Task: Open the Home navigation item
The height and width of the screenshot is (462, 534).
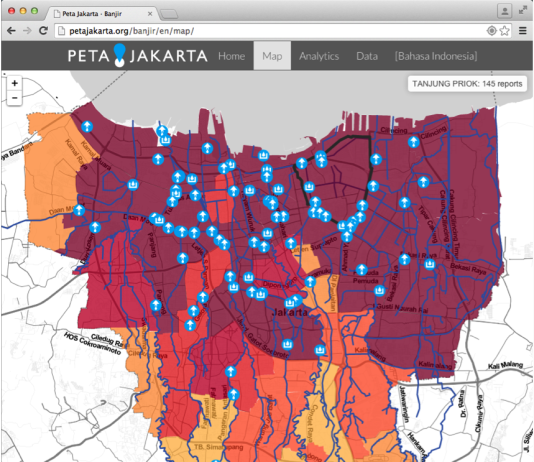Action: pos(232,56)
